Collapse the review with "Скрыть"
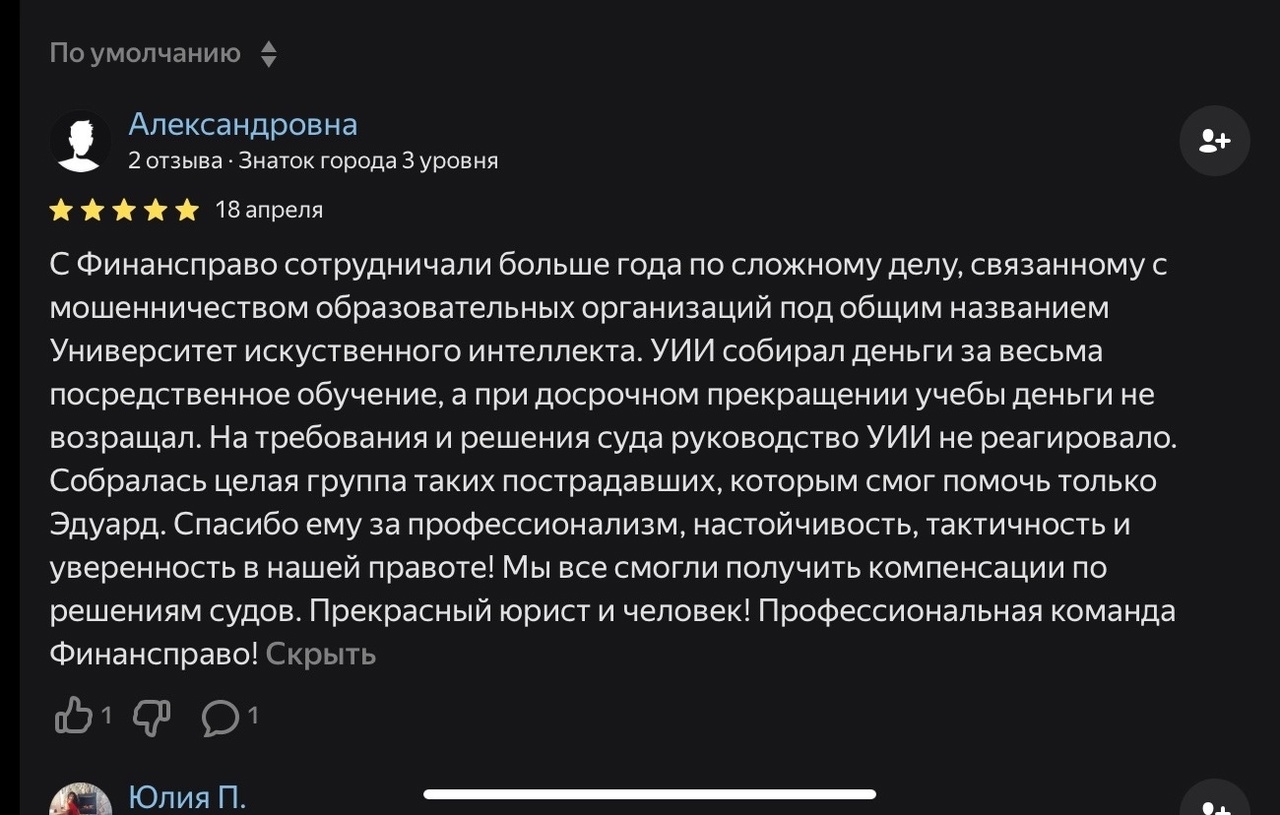 point(321,654)
